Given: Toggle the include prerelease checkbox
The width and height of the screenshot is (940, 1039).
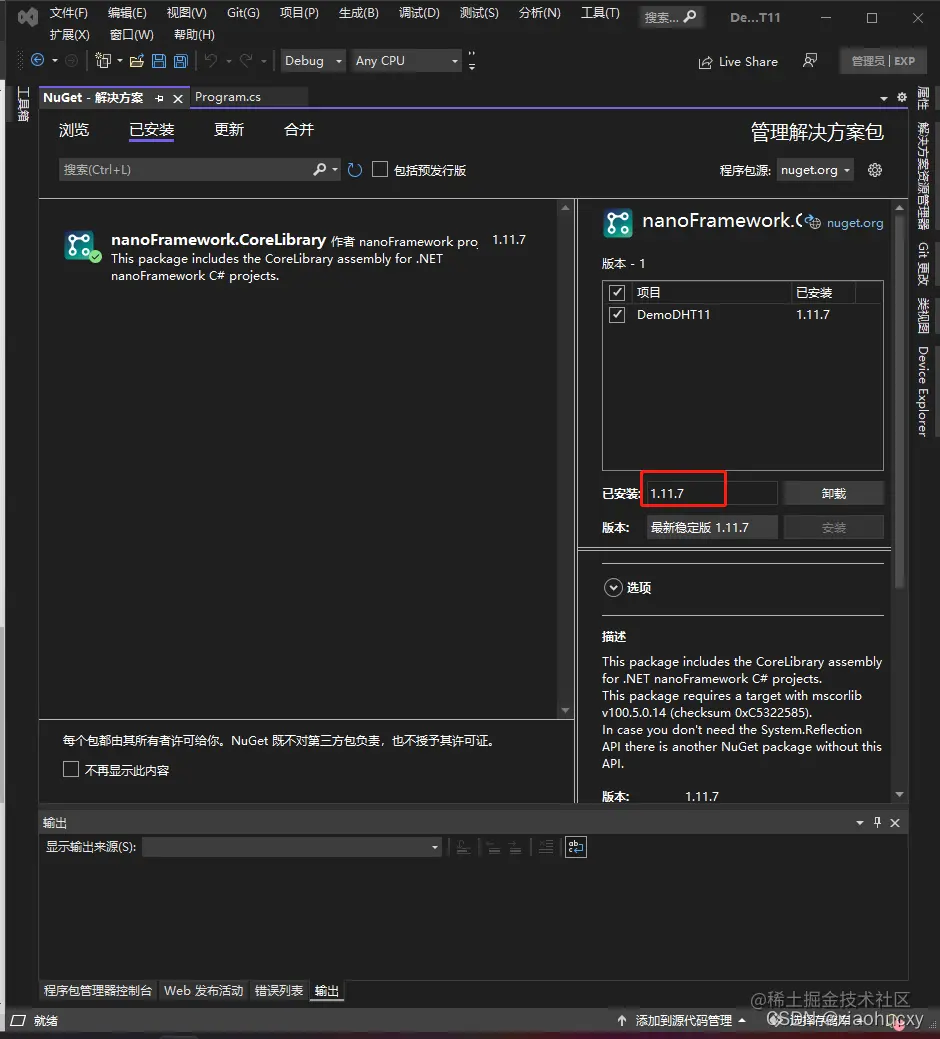Looking at the screenshot, I should tap(380, 170).
